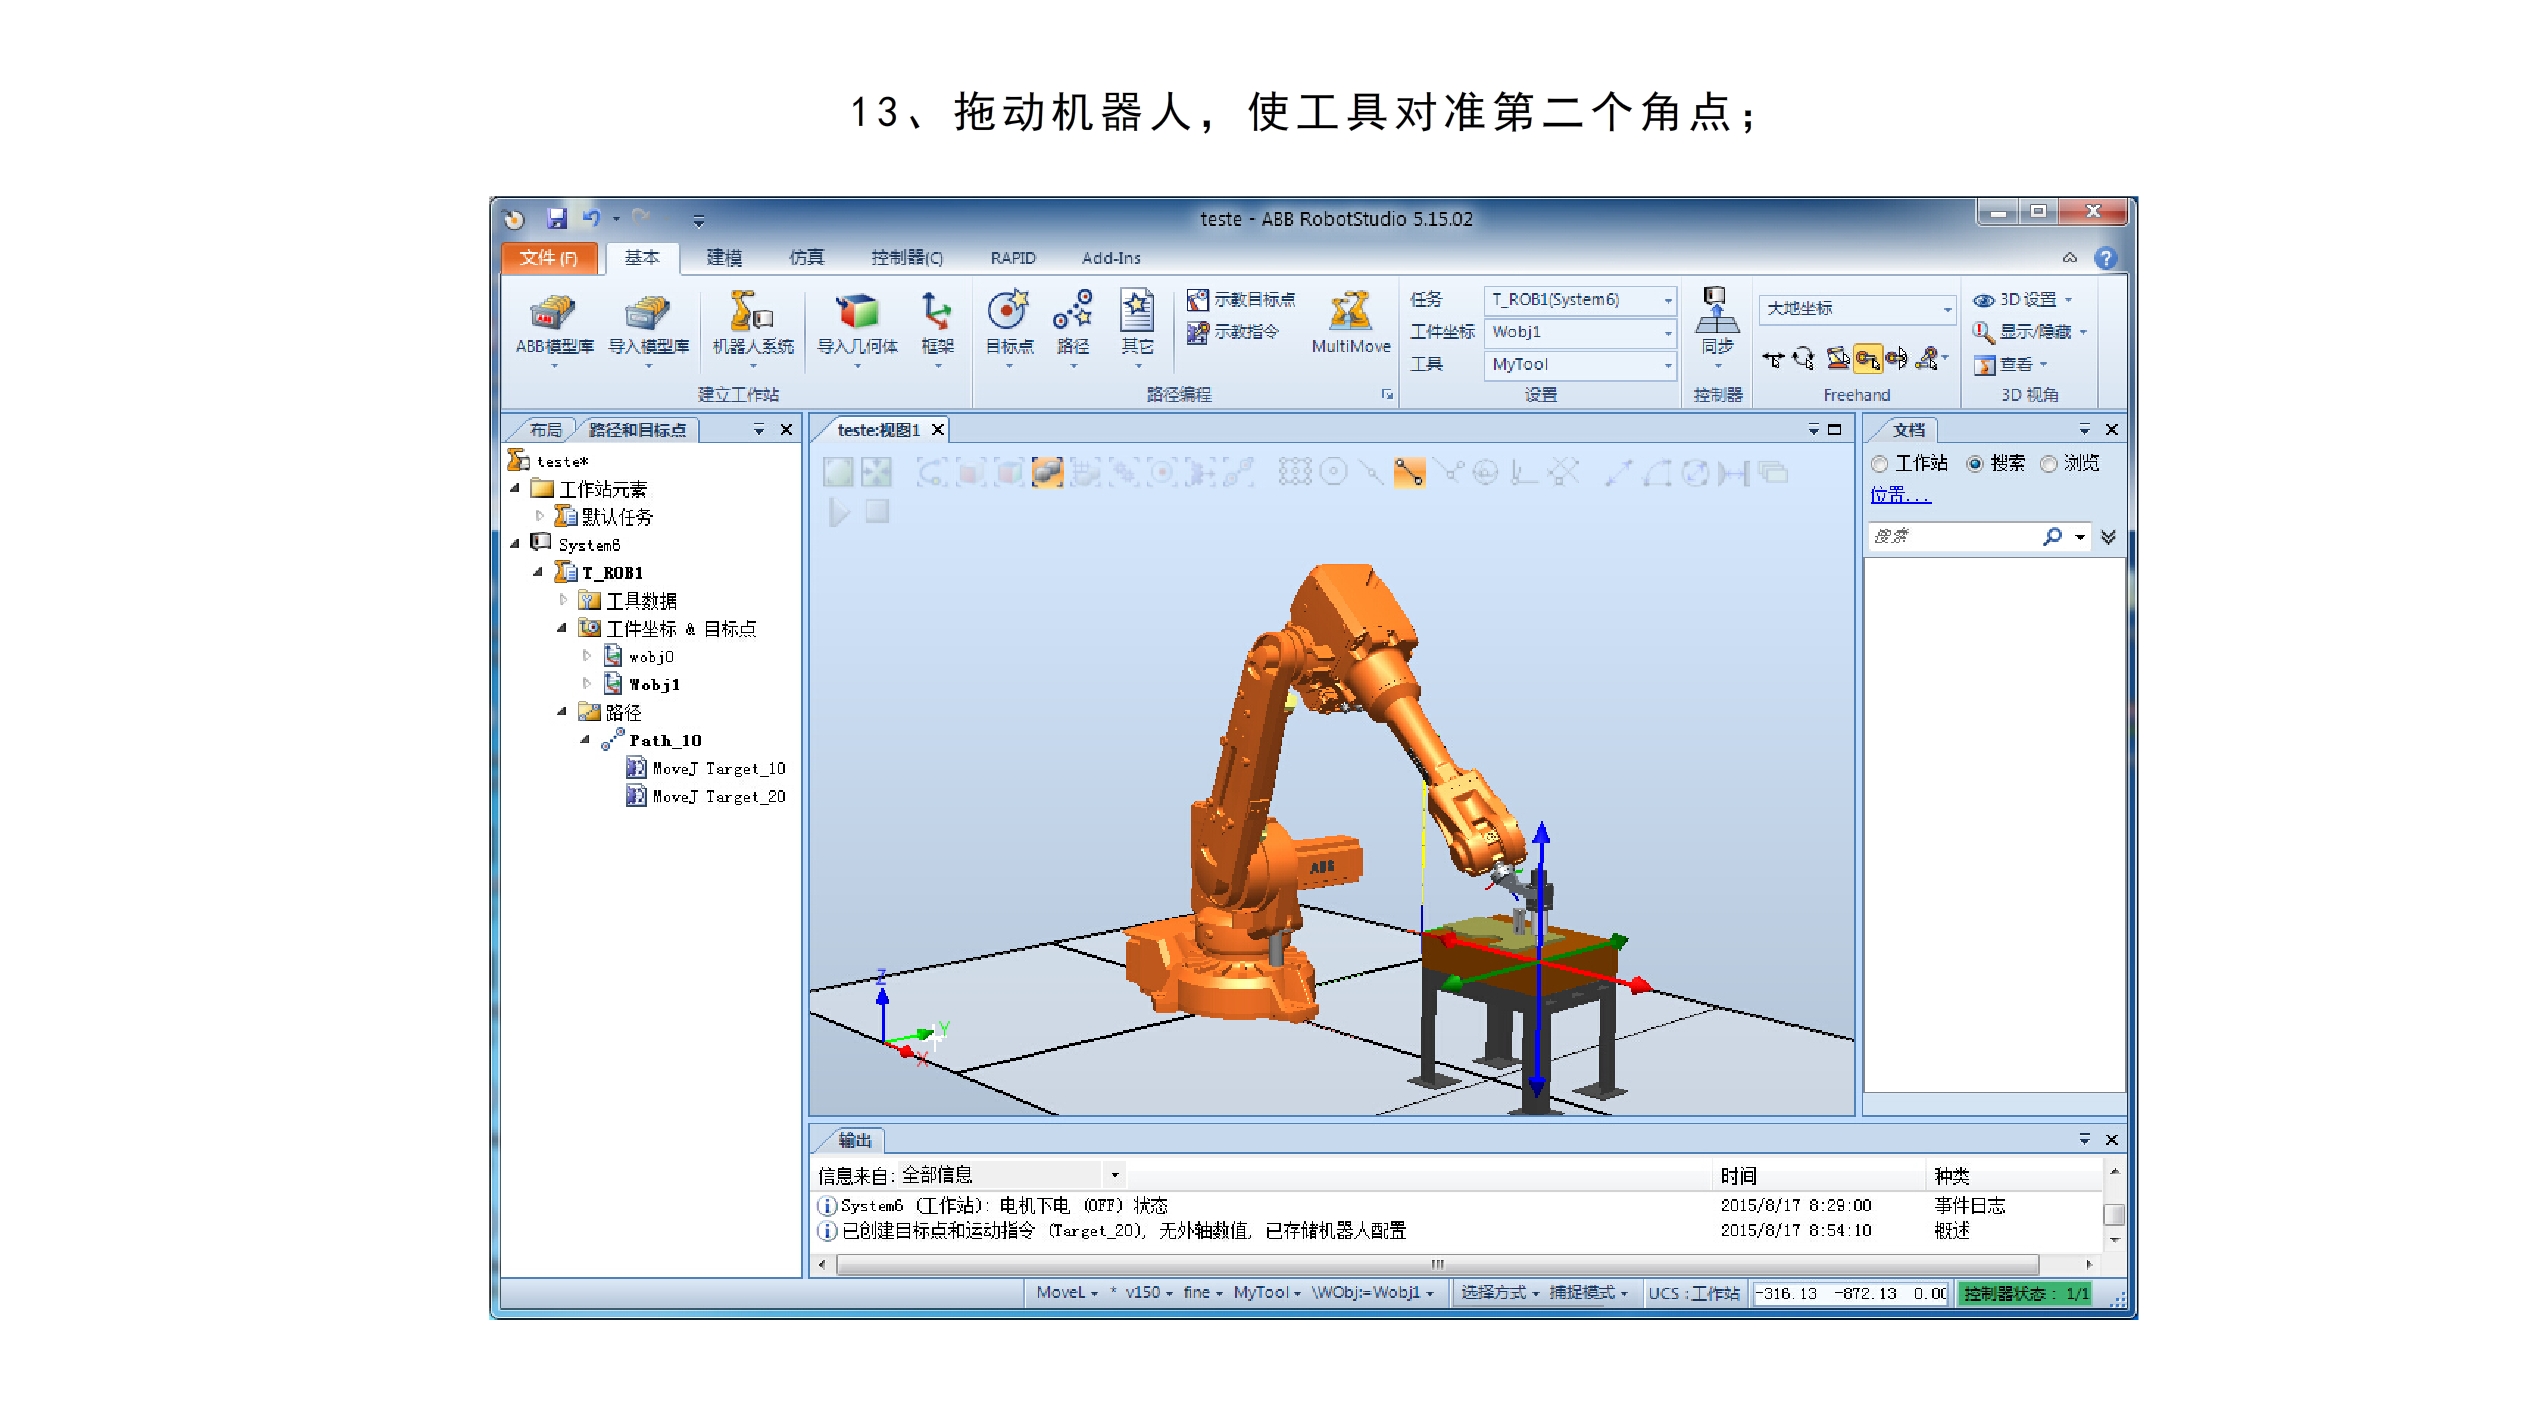Select the Jog Joint freehand tool

(1837, 359)
